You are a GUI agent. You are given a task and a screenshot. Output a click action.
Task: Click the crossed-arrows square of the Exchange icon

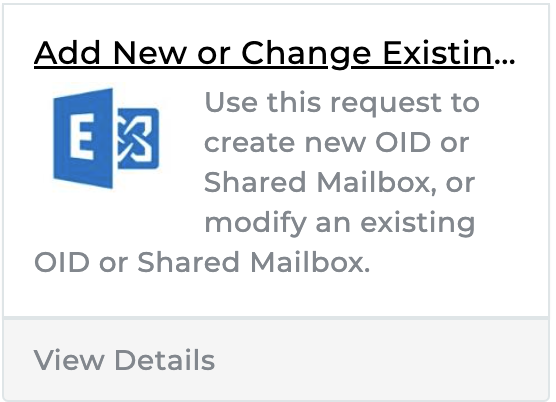tap(138, 138)
